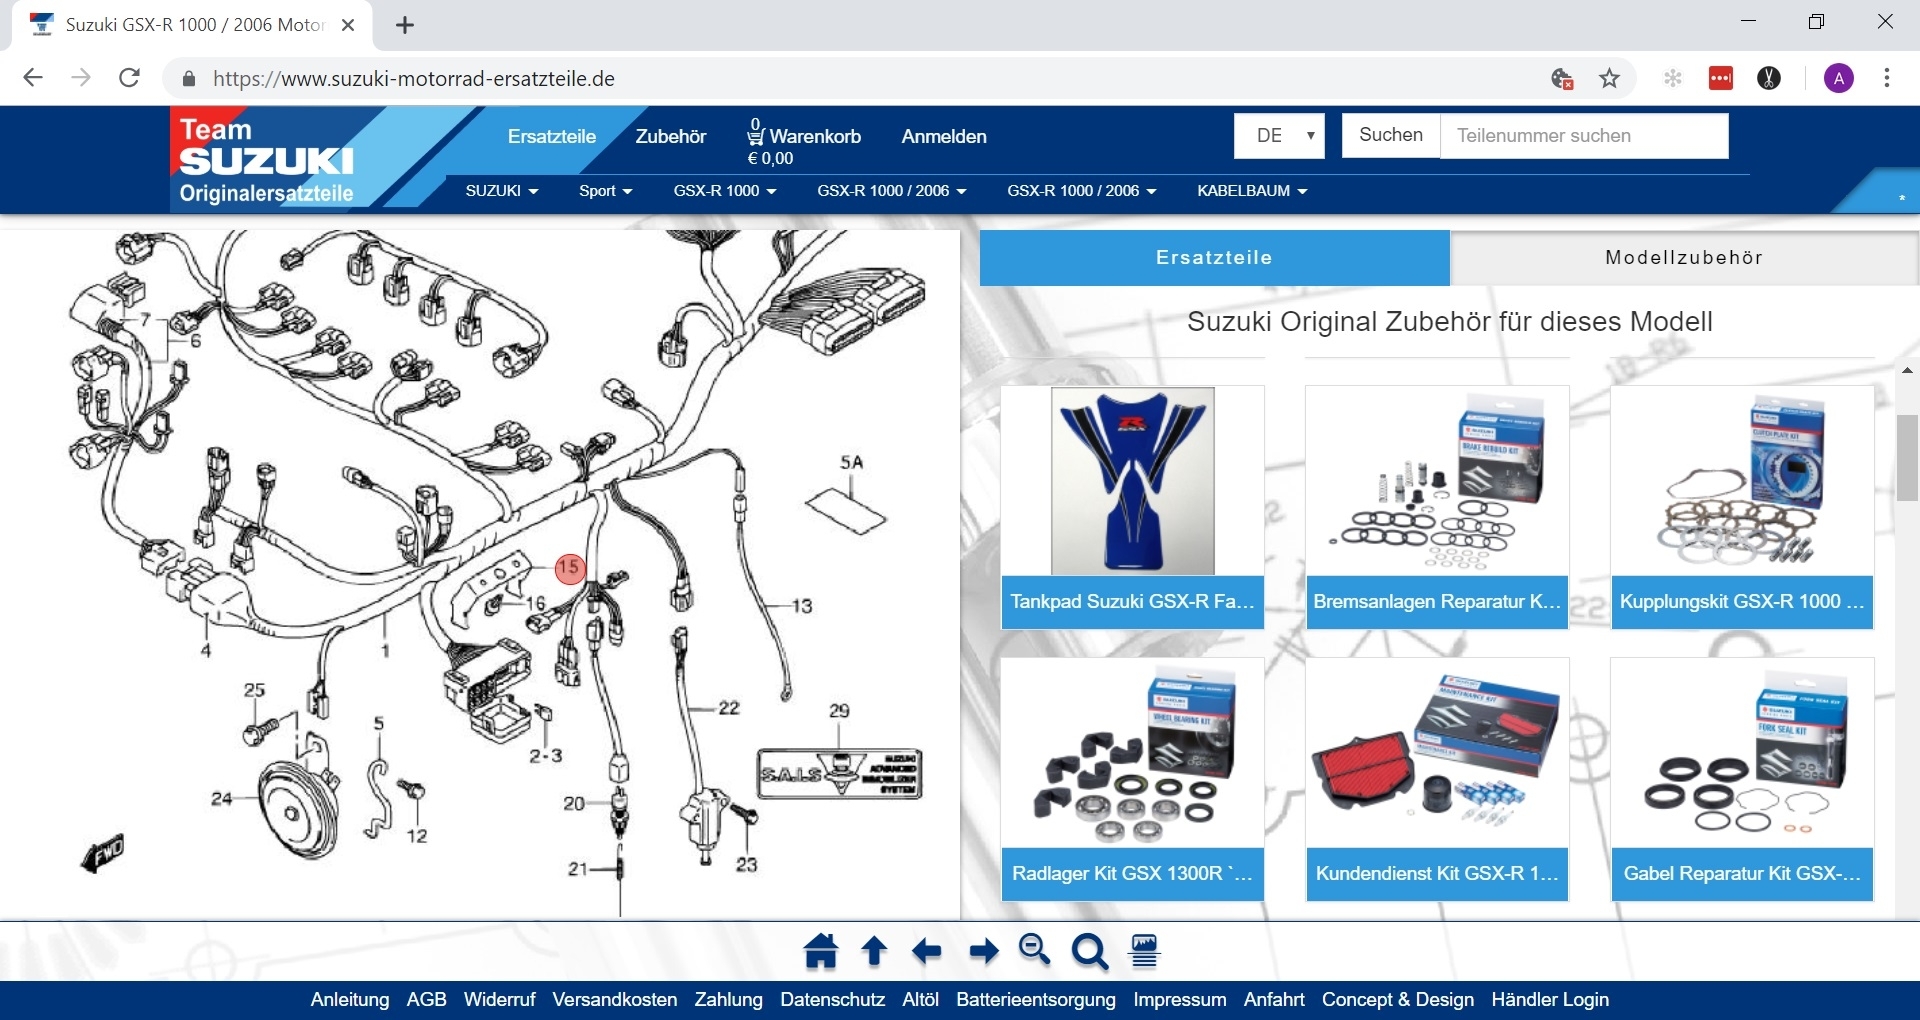The image size is (1920, 1020).
Task: Expand the GSX-R 1000 breadcrumb dropdown
Action: [725, 191]
